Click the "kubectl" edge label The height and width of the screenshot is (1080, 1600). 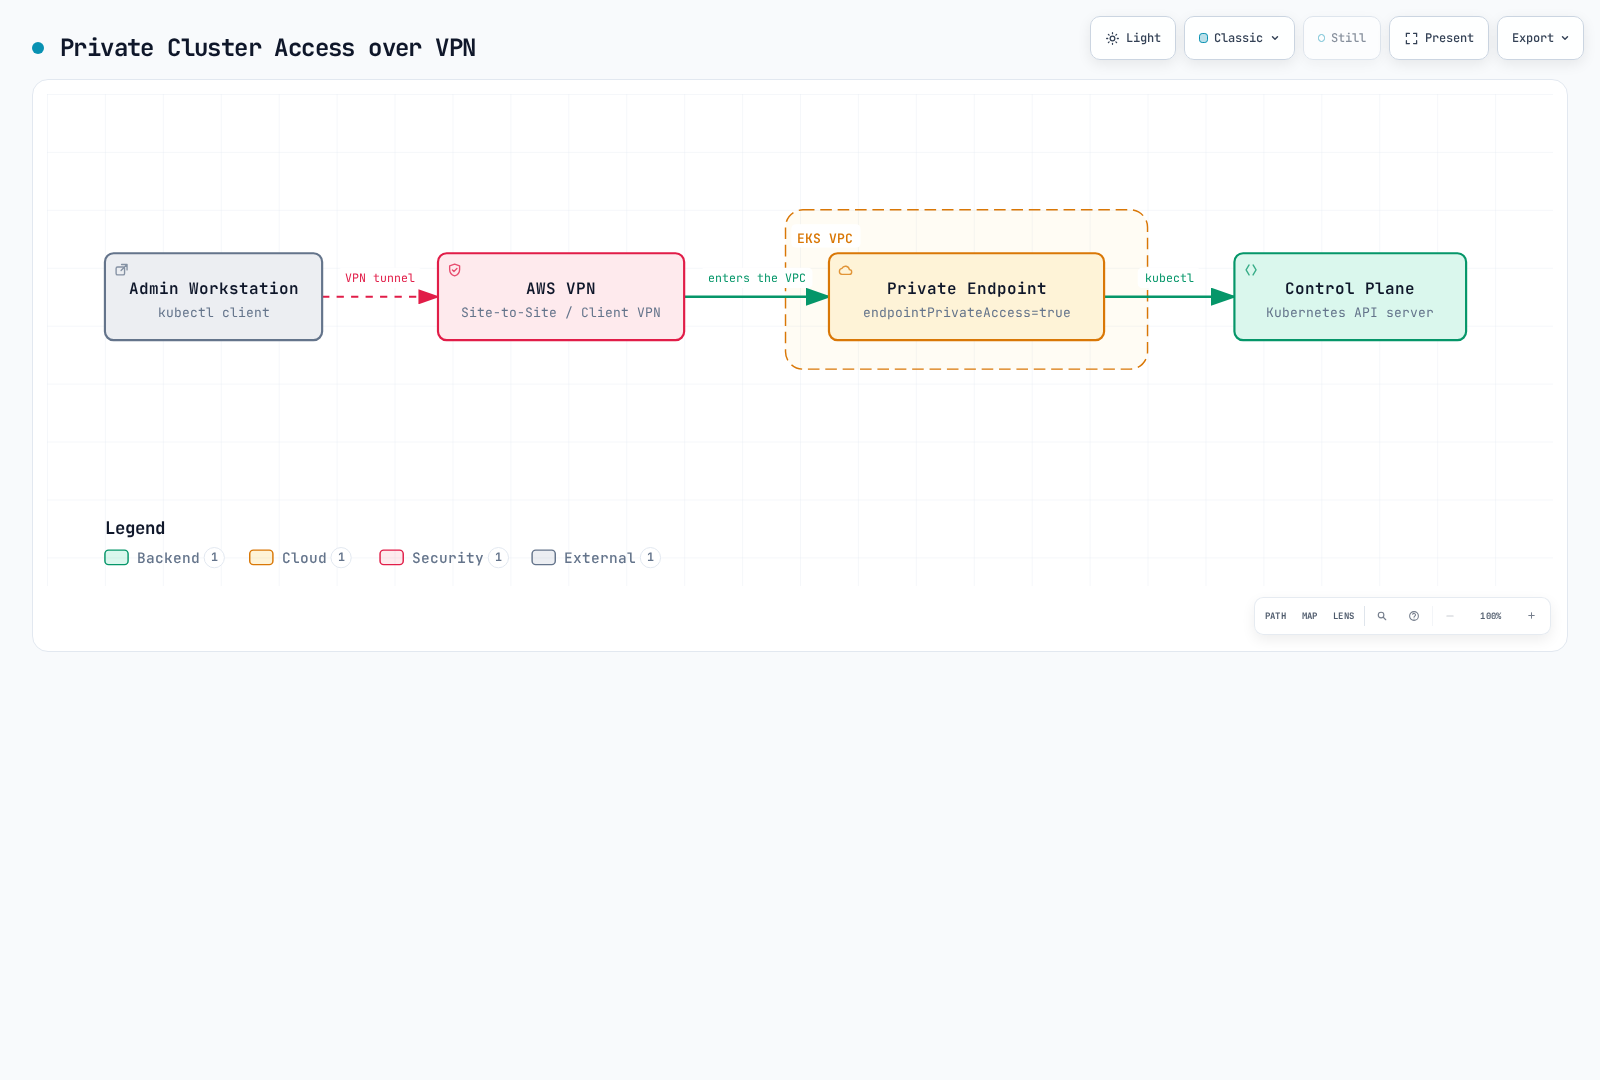1169,278
